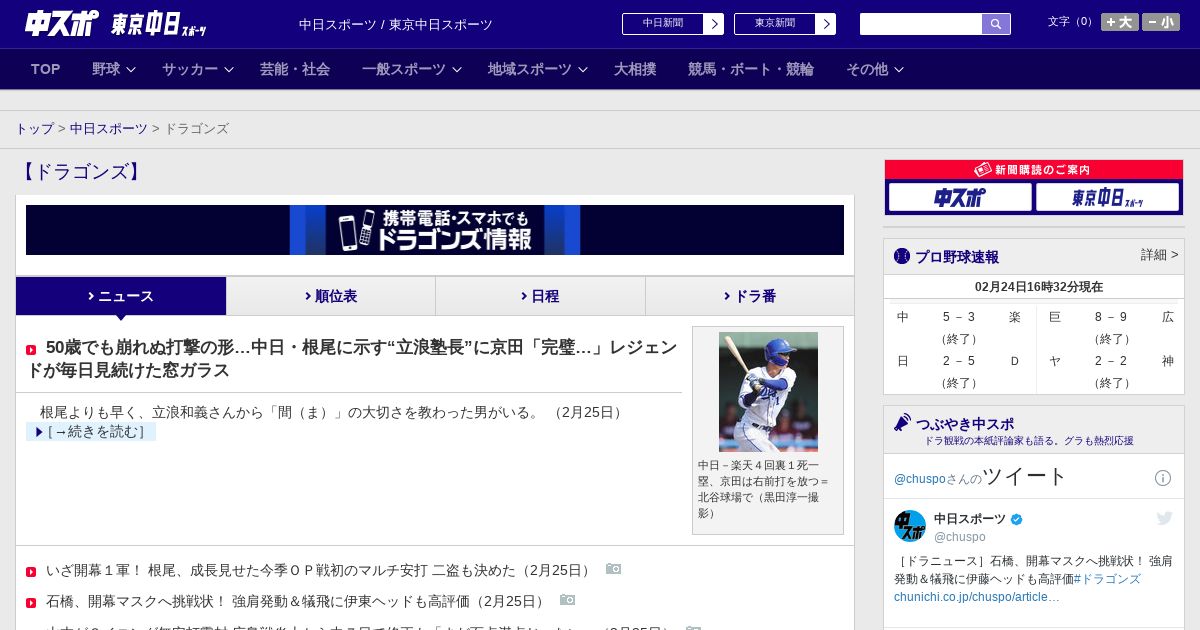Open the つぶやき中スポ heading link
The height and width of the screenshot is (630, 1200).
965,424
